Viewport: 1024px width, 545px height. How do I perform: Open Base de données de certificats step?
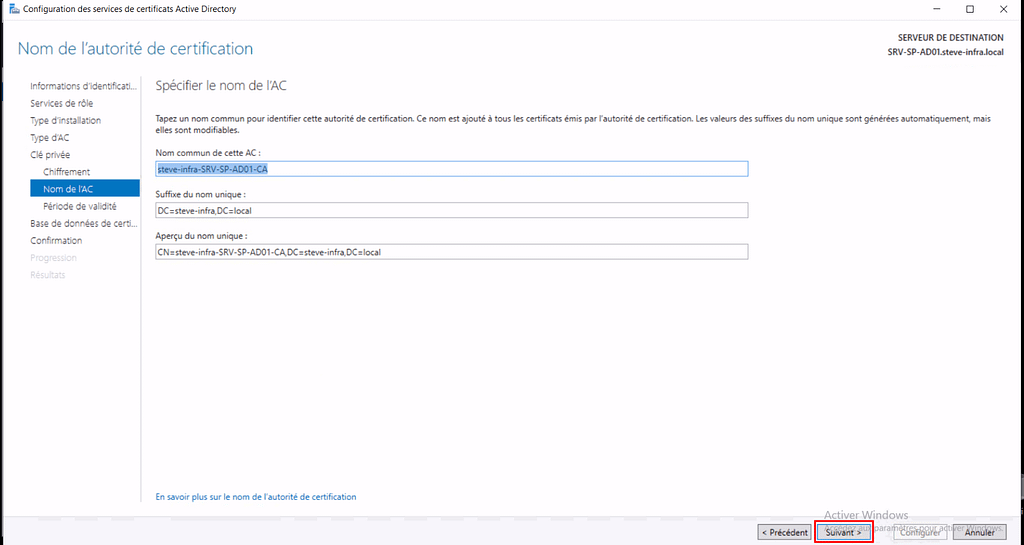[x=83, y=223]
